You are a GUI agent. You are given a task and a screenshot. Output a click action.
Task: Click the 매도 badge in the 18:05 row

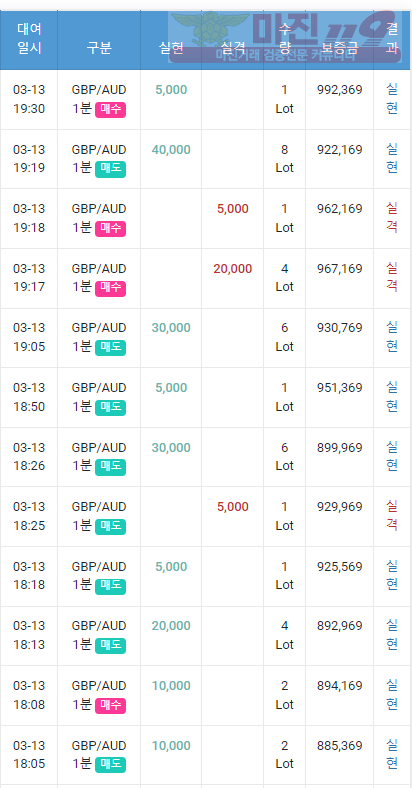[x=110, y=765]
